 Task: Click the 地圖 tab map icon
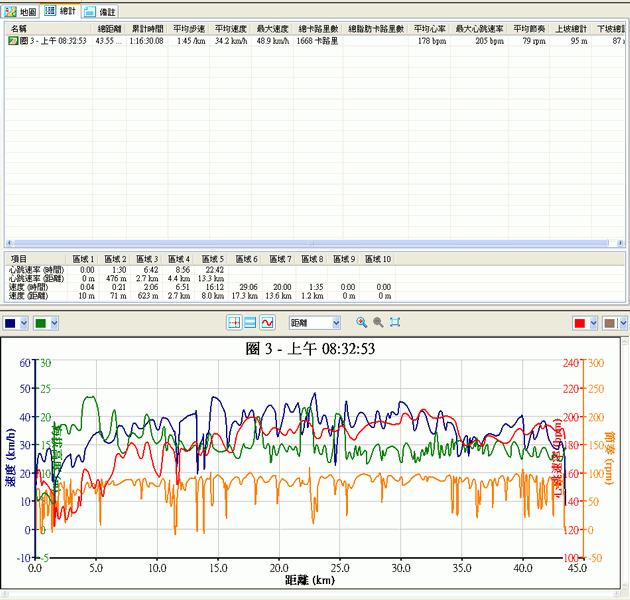(x=11, y=11)
